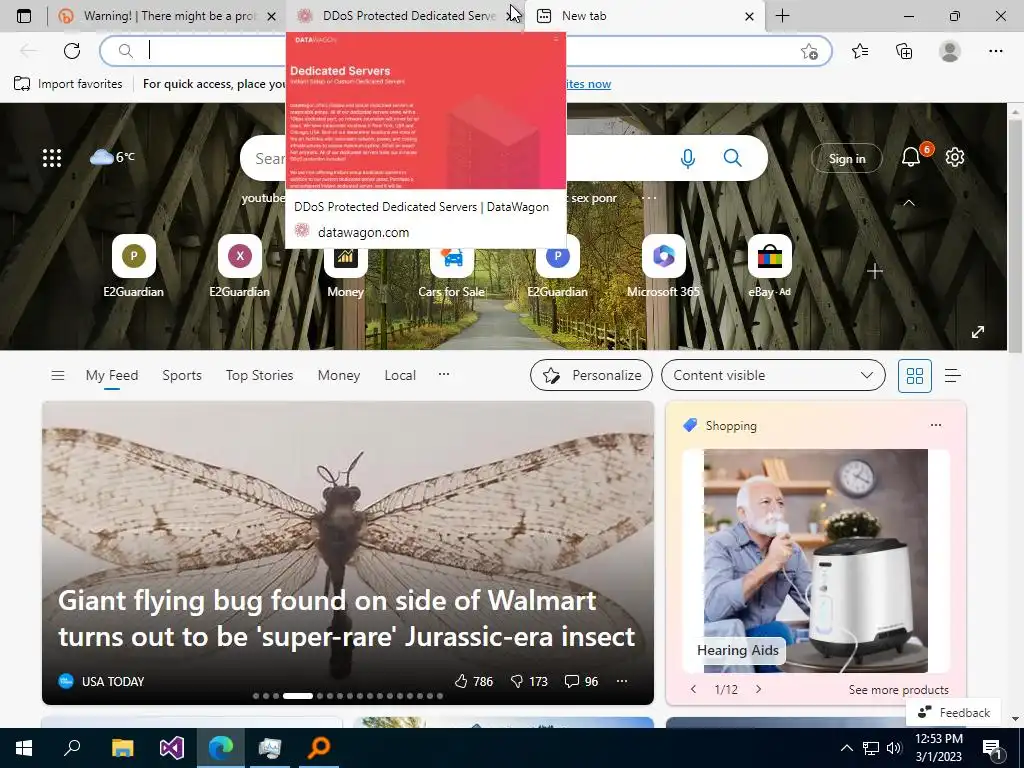Open Microsoft 365 quick link tile
The image size is (1024, 768).
click(664, 268)
